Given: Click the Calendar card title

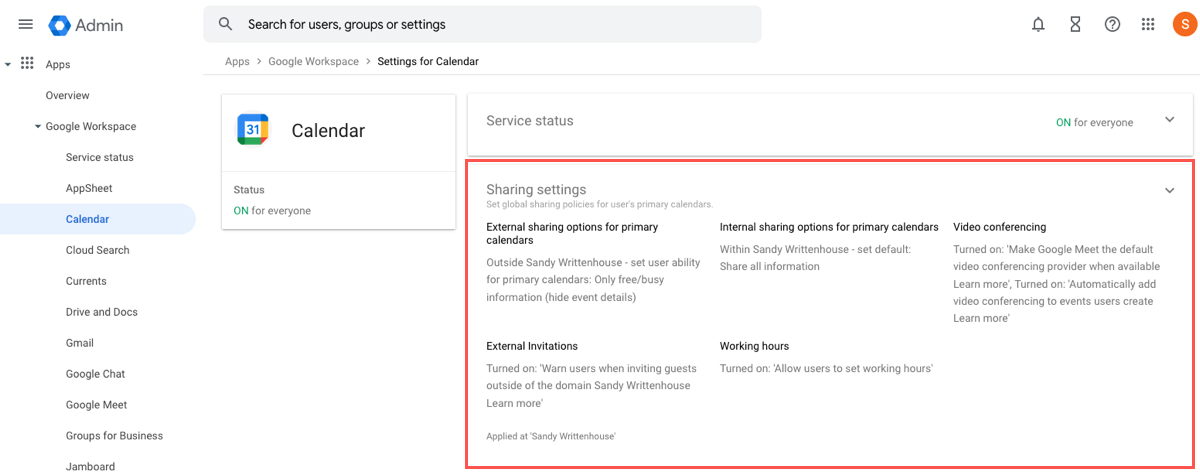Looking at the screenshot, I should click(328, 130).
